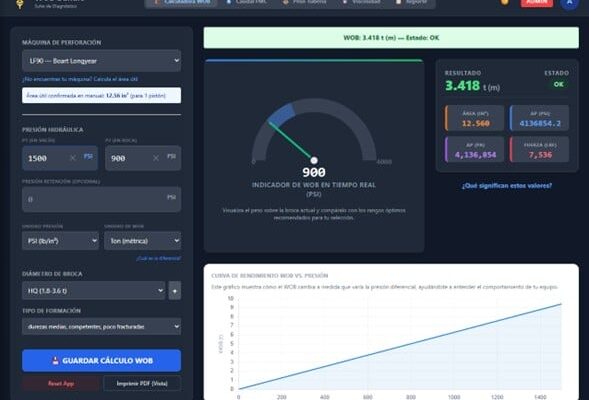Add a custom bit diameter with plus button

click(175, 290)
